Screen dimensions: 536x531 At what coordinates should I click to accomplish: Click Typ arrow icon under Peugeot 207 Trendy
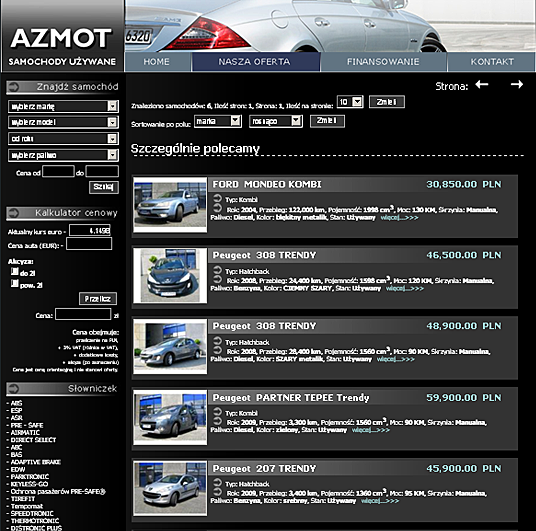217,483
